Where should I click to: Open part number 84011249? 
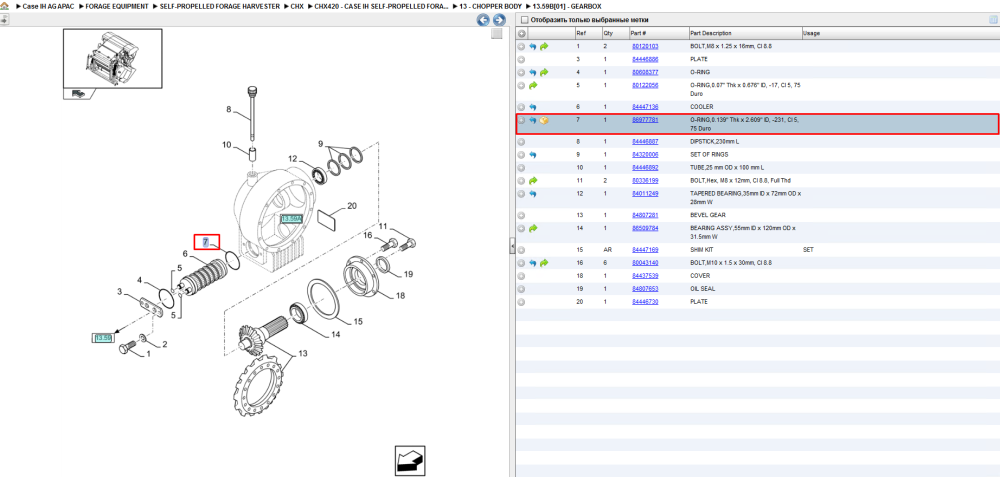645,193
